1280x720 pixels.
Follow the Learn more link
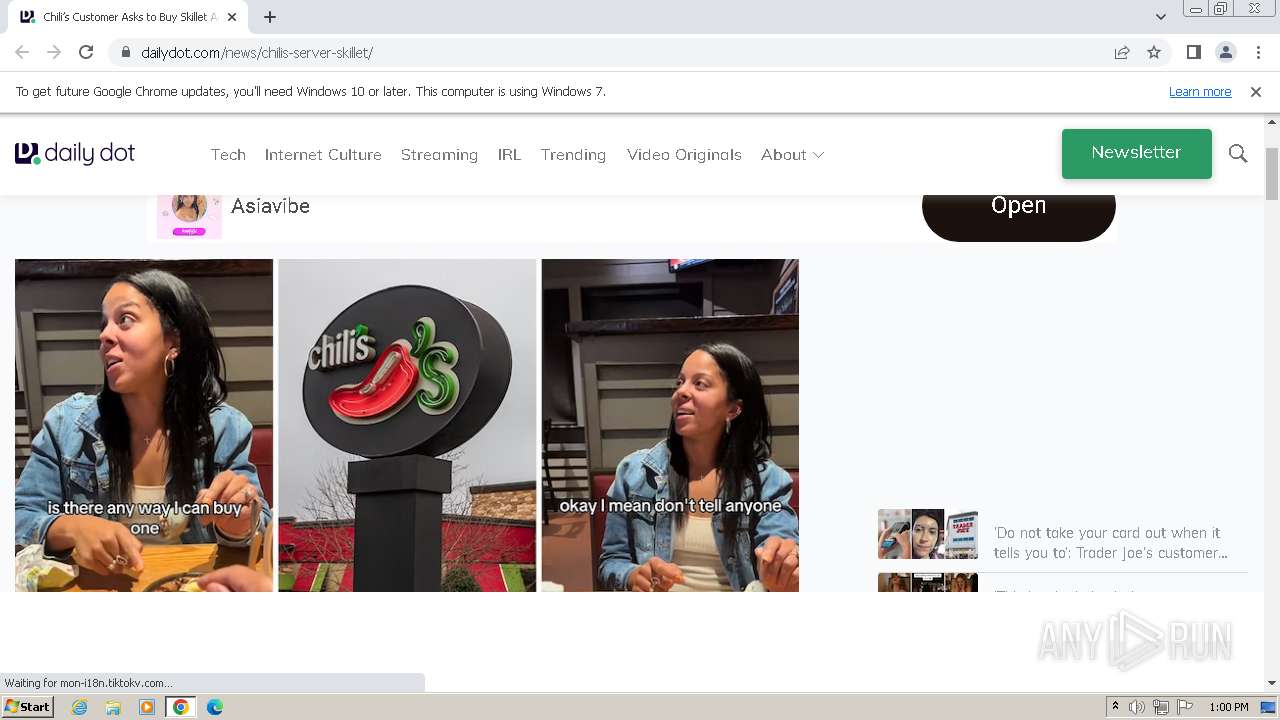(1200, 91)
